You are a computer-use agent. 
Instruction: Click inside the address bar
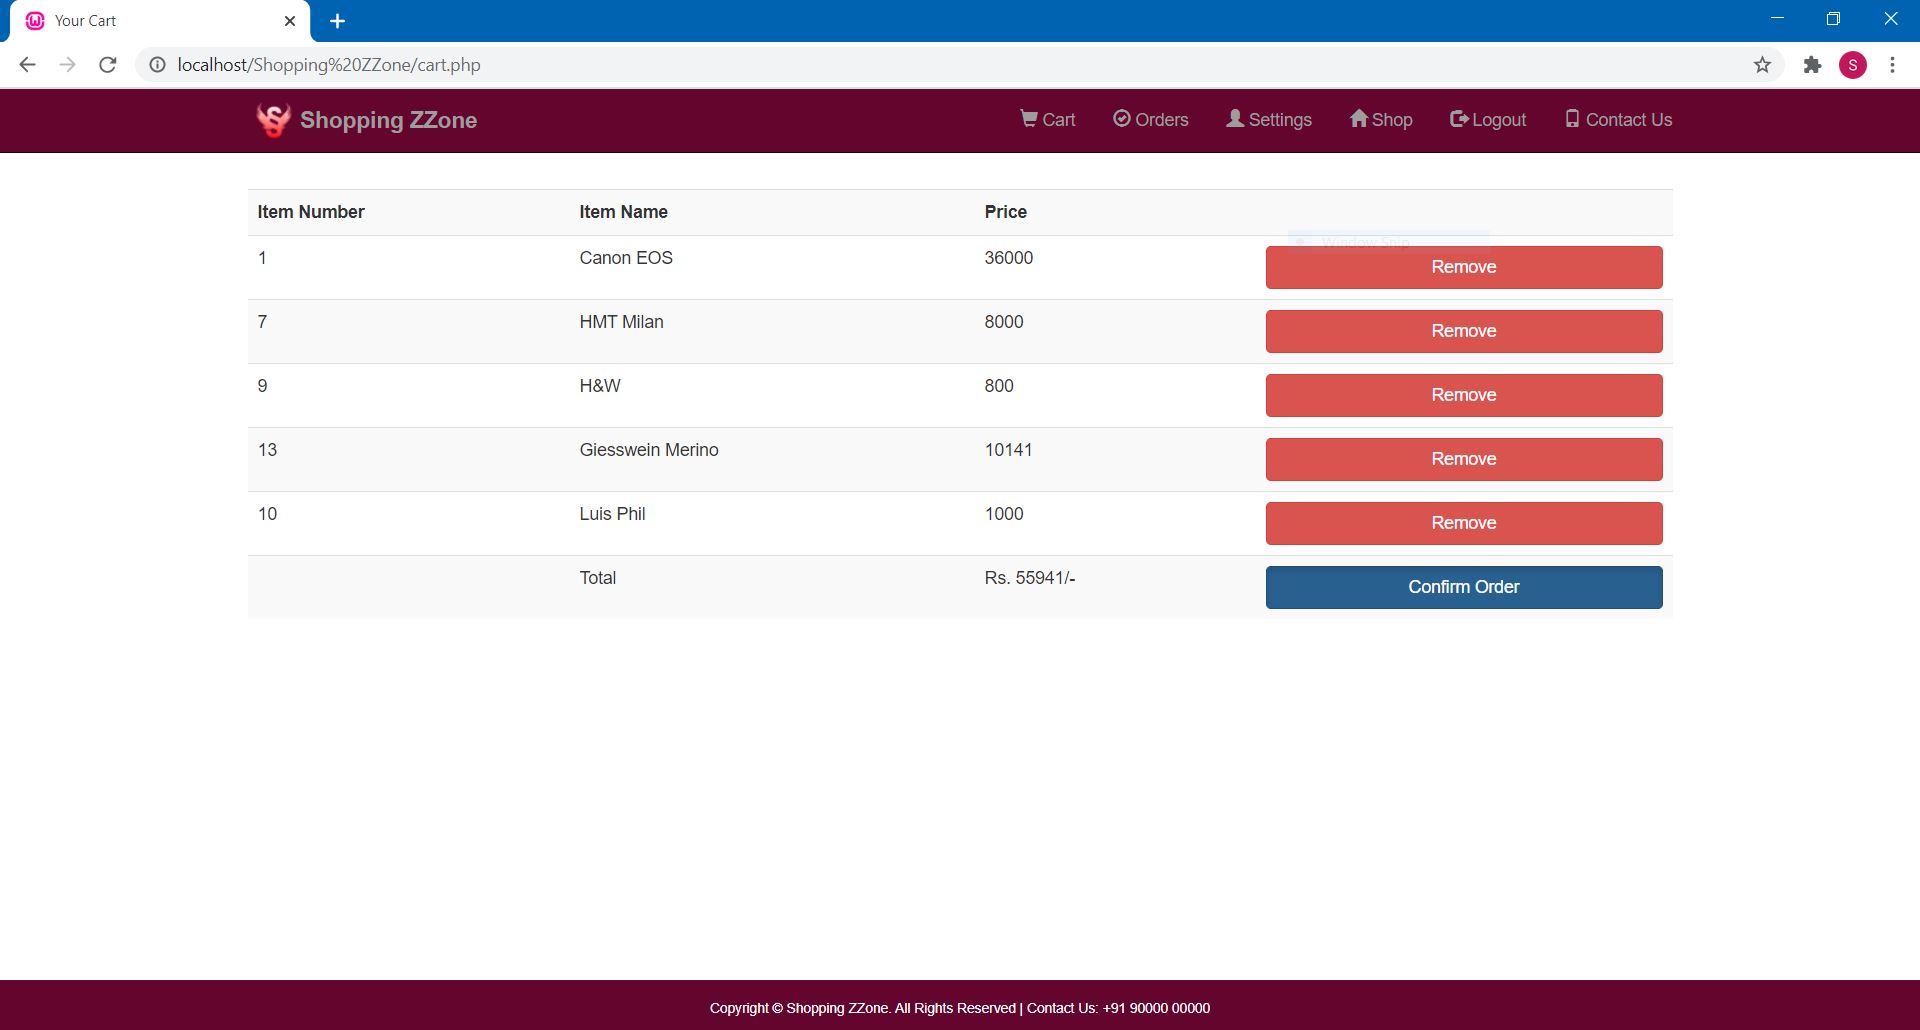pyautogui.click(x=600, y=64)
